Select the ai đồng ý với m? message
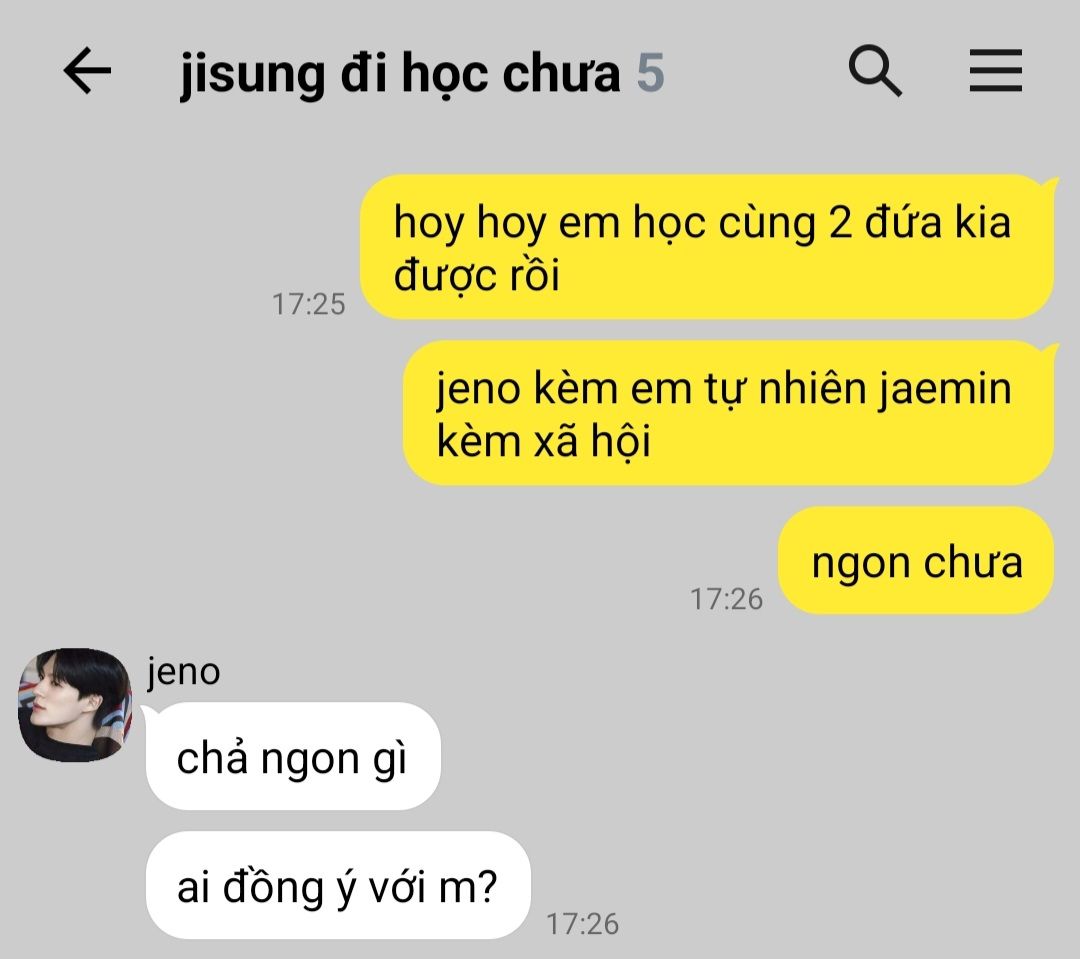This screenshot has height=959, width=1080. [338, 885]
